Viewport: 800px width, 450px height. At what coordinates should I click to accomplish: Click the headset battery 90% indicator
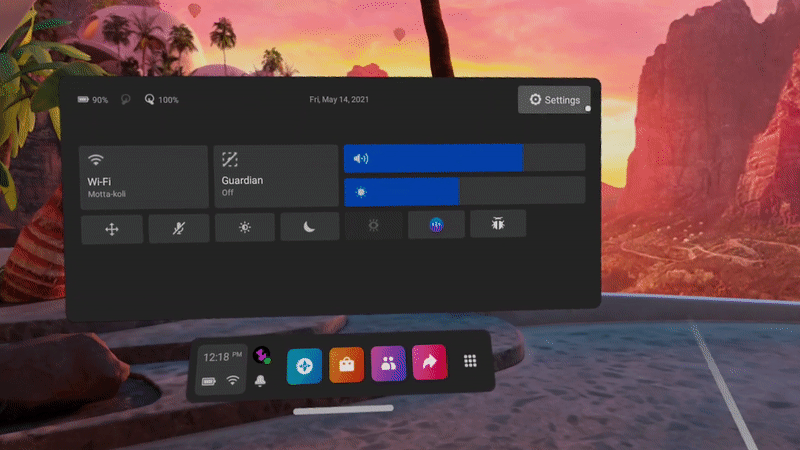[93, 100]
